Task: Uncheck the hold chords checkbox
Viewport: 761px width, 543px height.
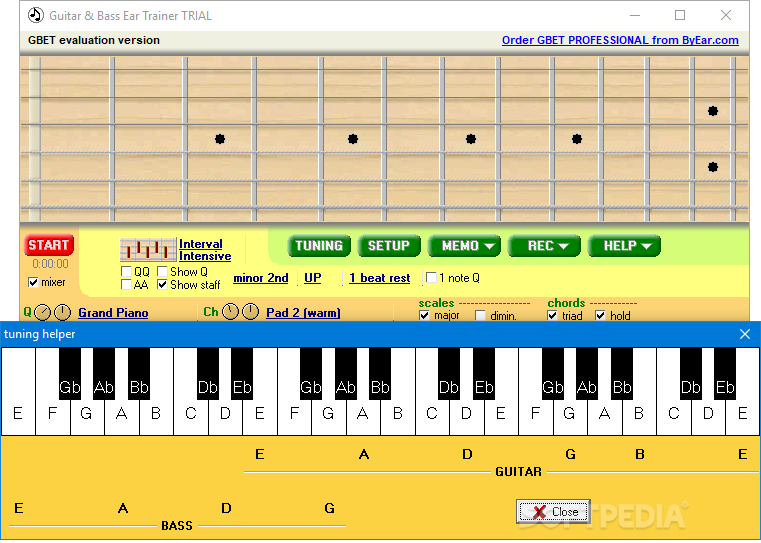Action: point(600,315)
